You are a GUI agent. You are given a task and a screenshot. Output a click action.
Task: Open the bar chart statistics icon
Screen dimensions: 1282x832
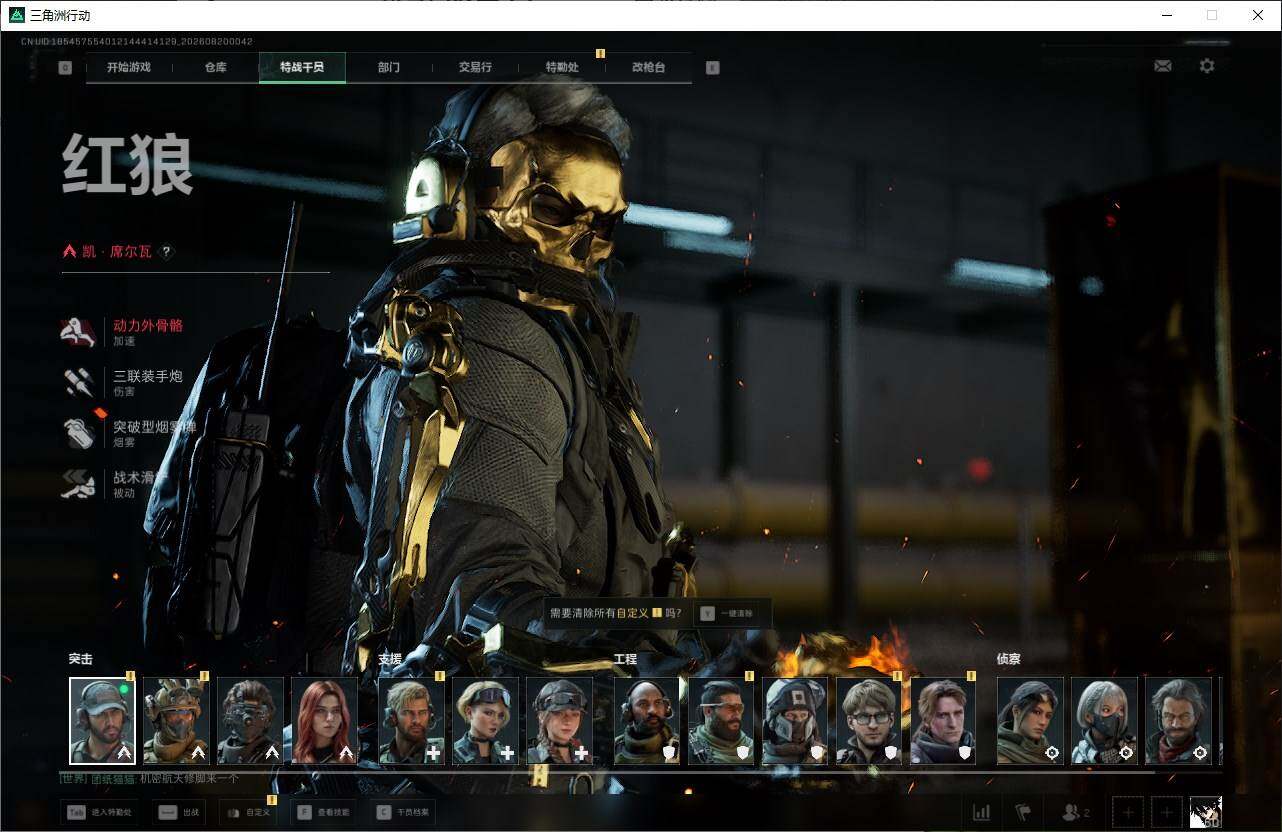pos(981,812)
